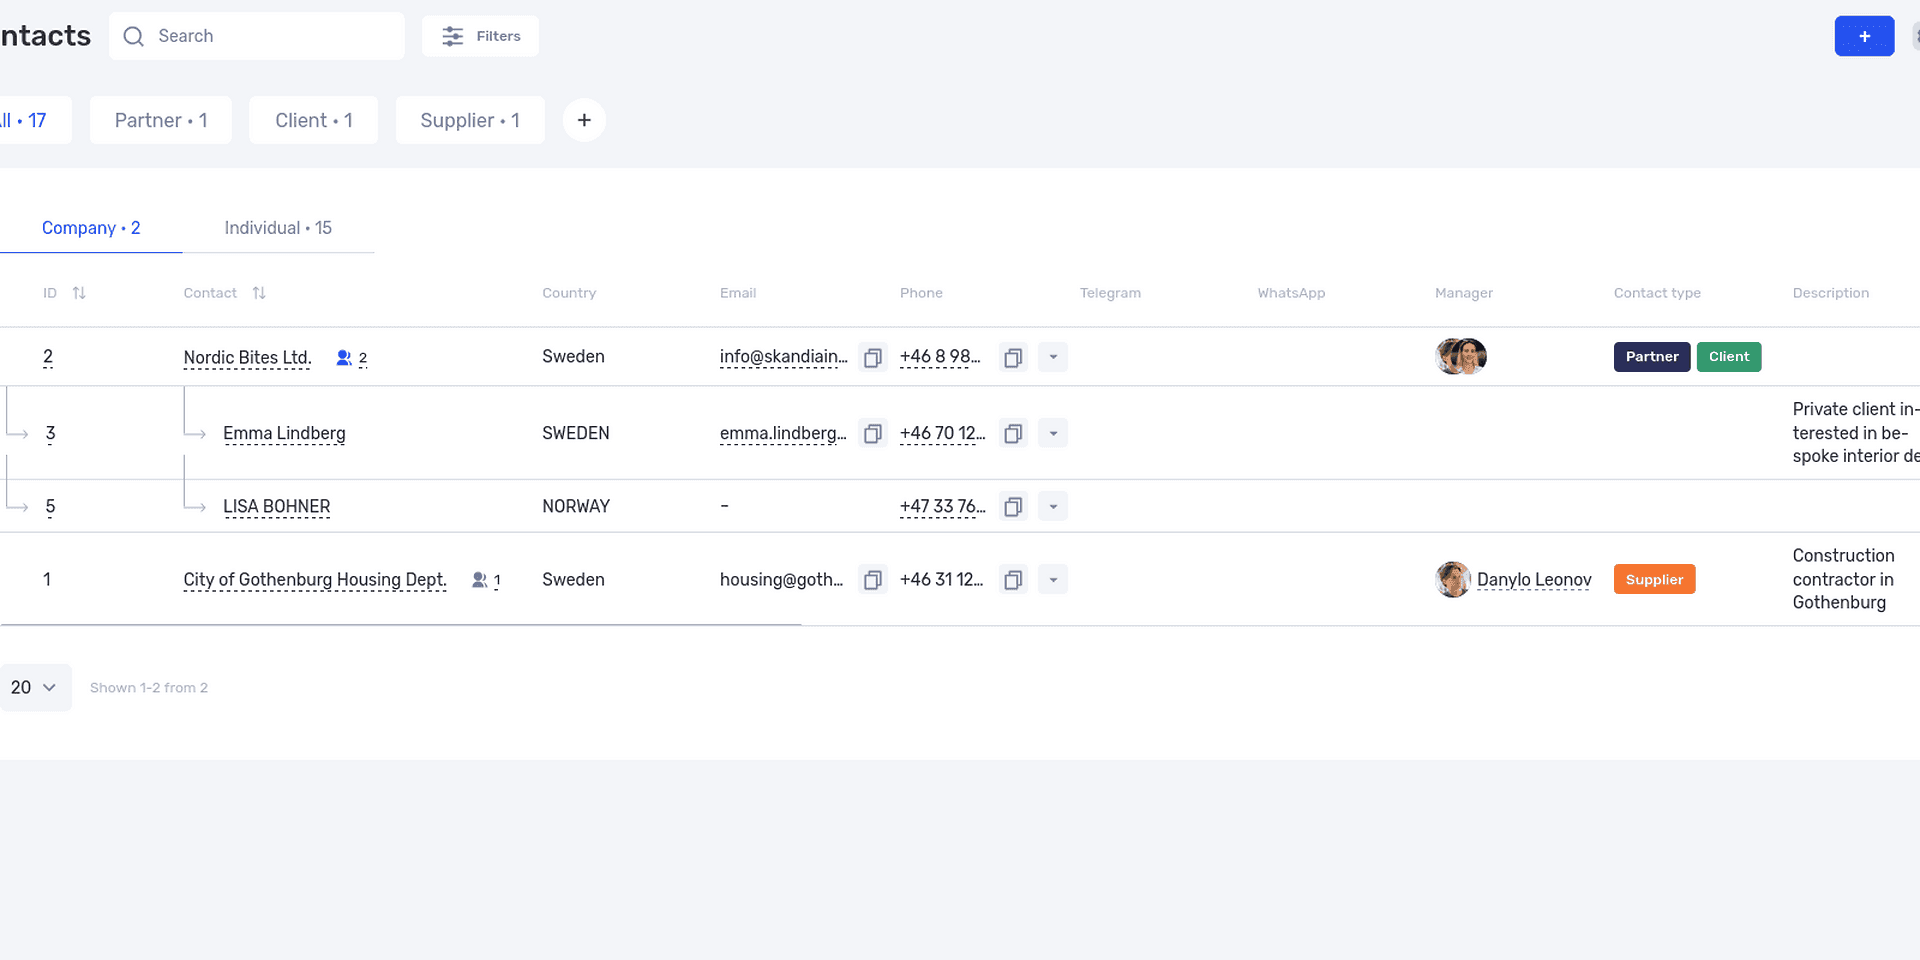
Task: Expand phone options for LISA BOHNER
Action: coord(1053,506)
